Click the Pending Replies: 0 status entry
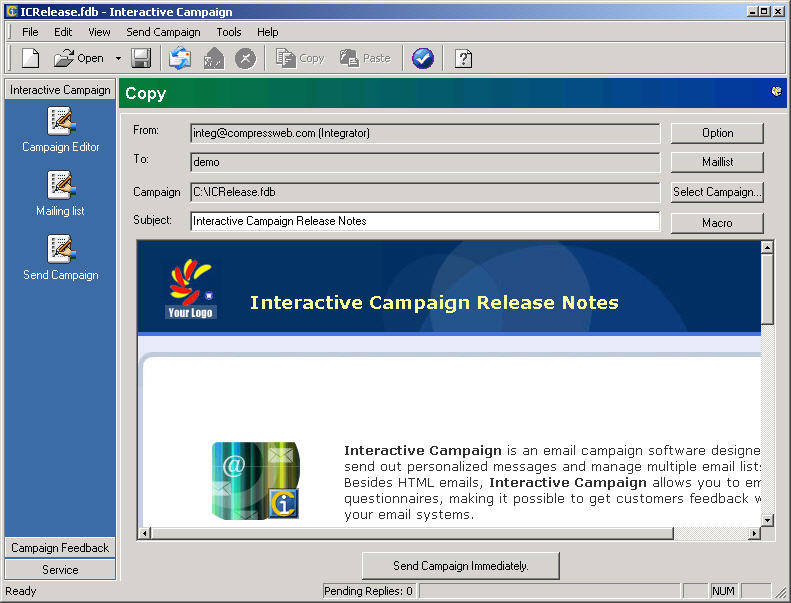Image resolution: width=791 pixels, height=603 pixels. 368,591
